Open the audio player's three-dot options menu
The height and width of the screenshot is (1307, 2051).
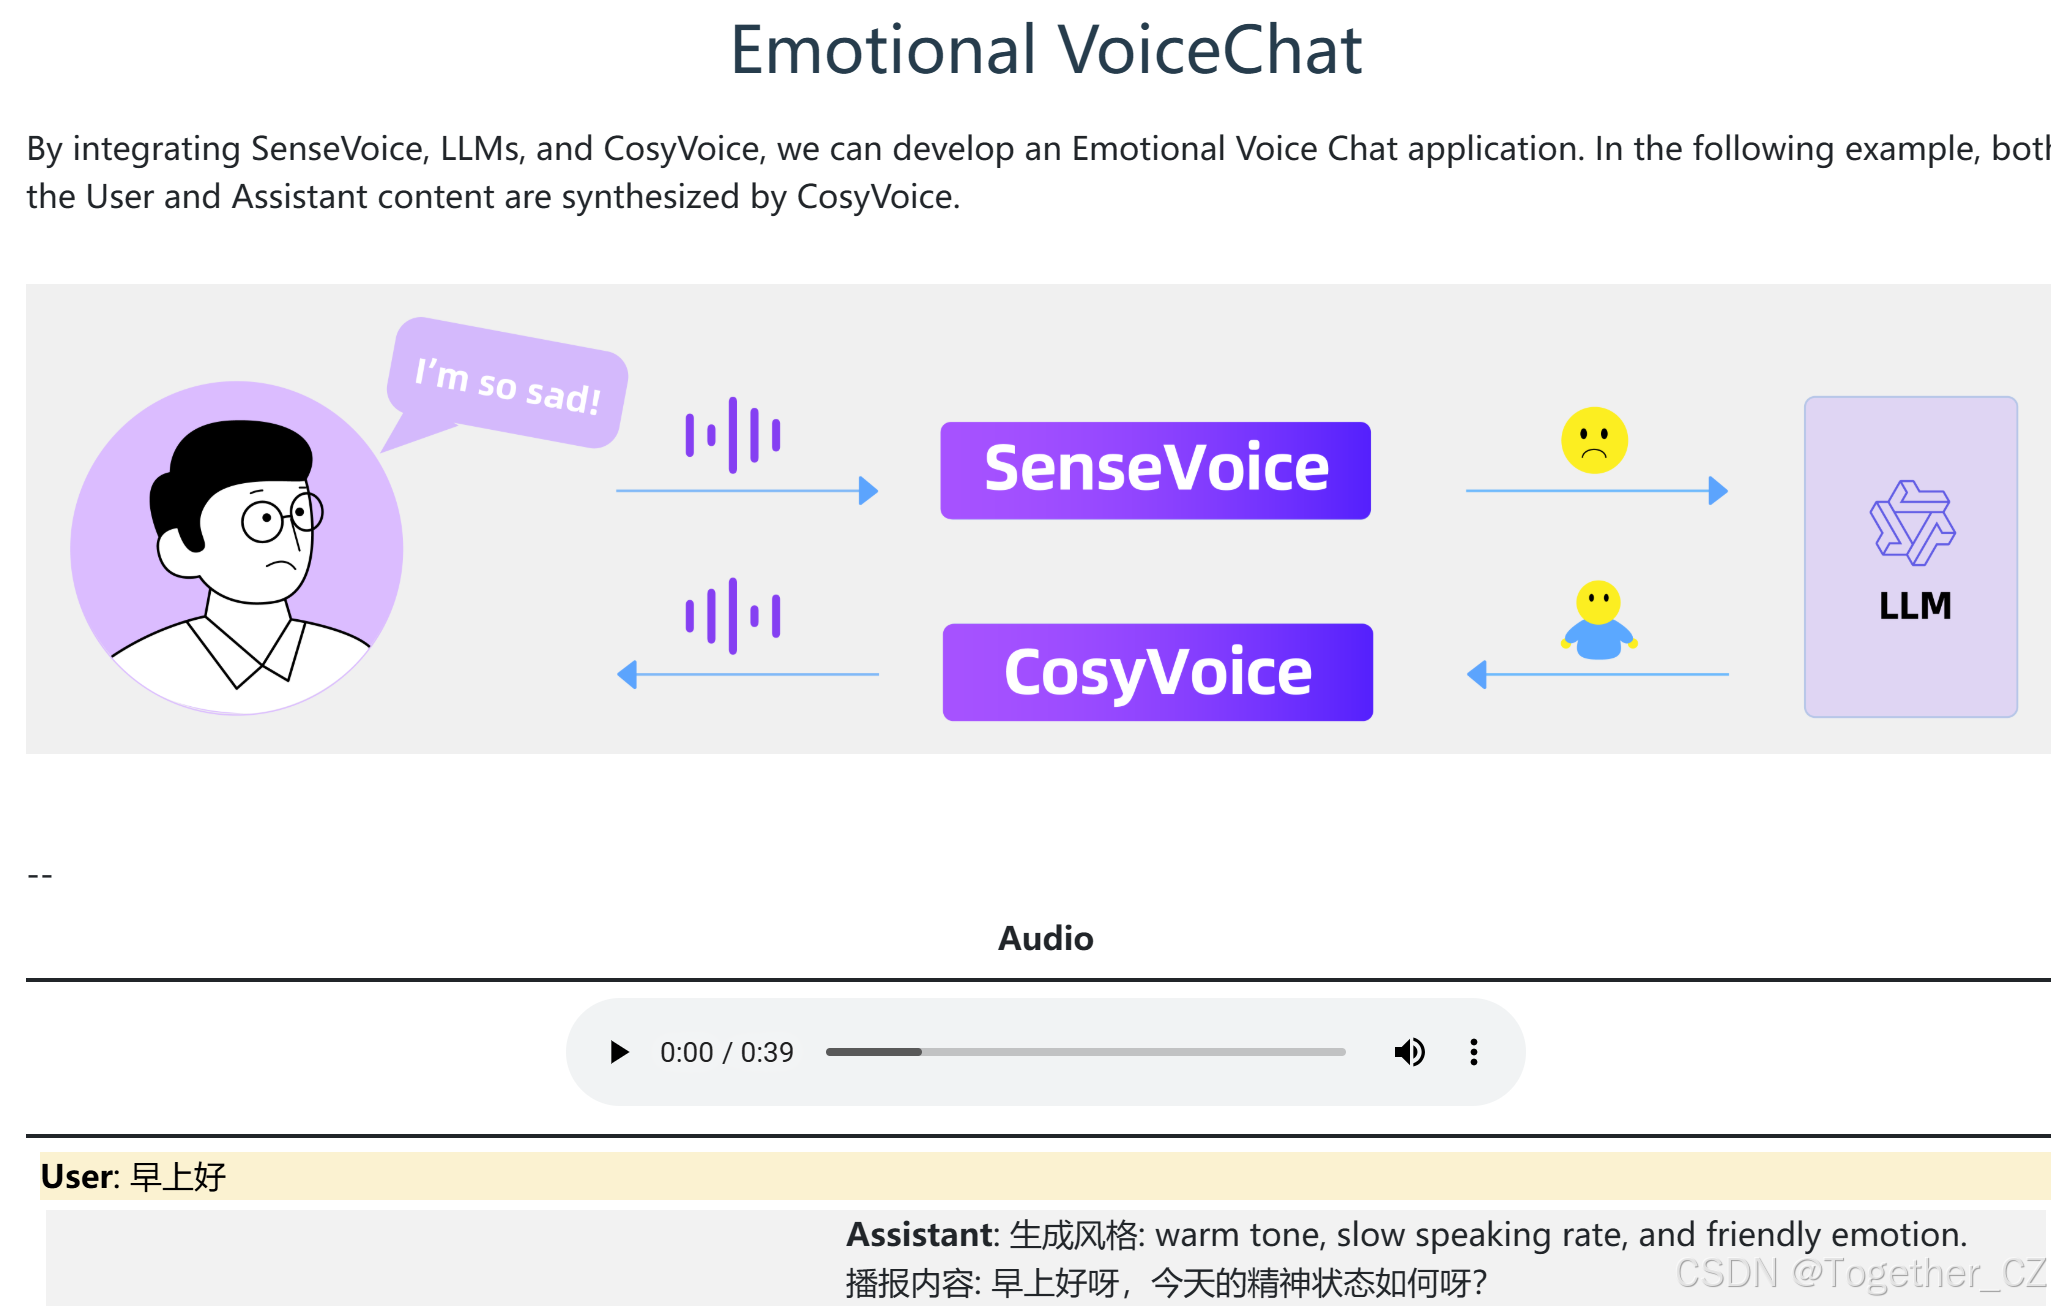coord(1473,1051)
